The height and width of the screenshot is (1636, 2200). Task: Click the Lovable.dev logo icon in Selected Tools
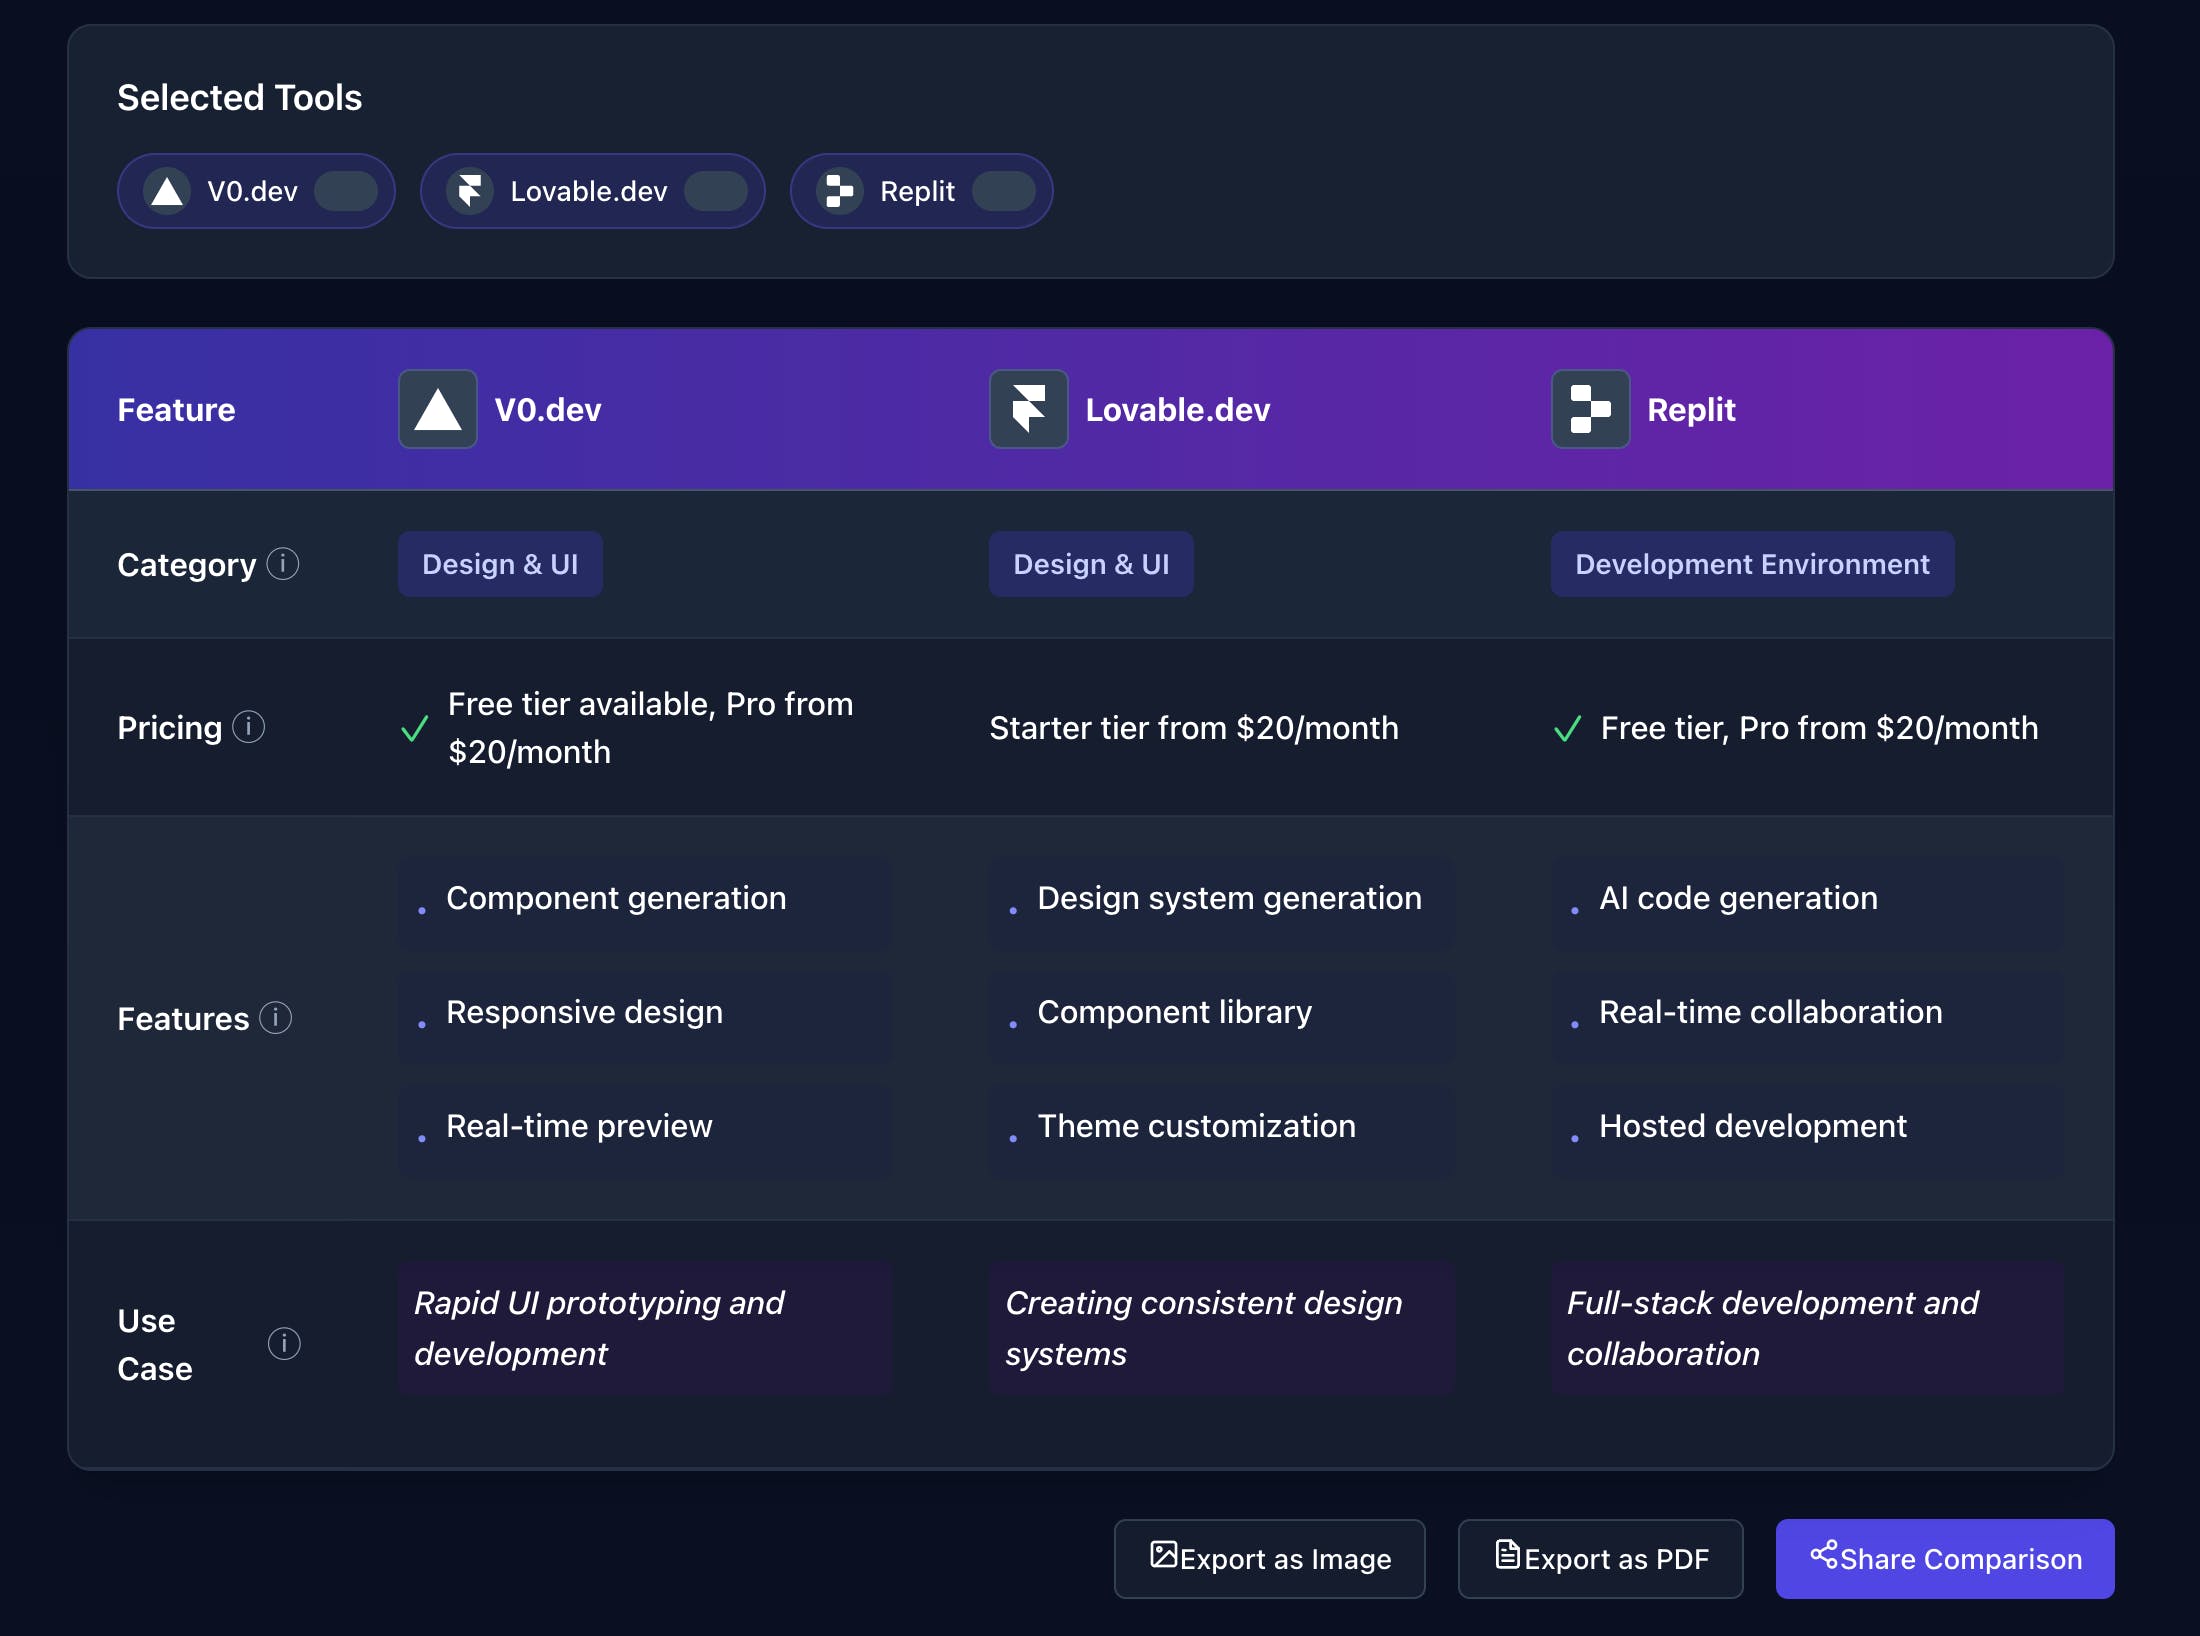pyautogui.click(x=470, y=191)
